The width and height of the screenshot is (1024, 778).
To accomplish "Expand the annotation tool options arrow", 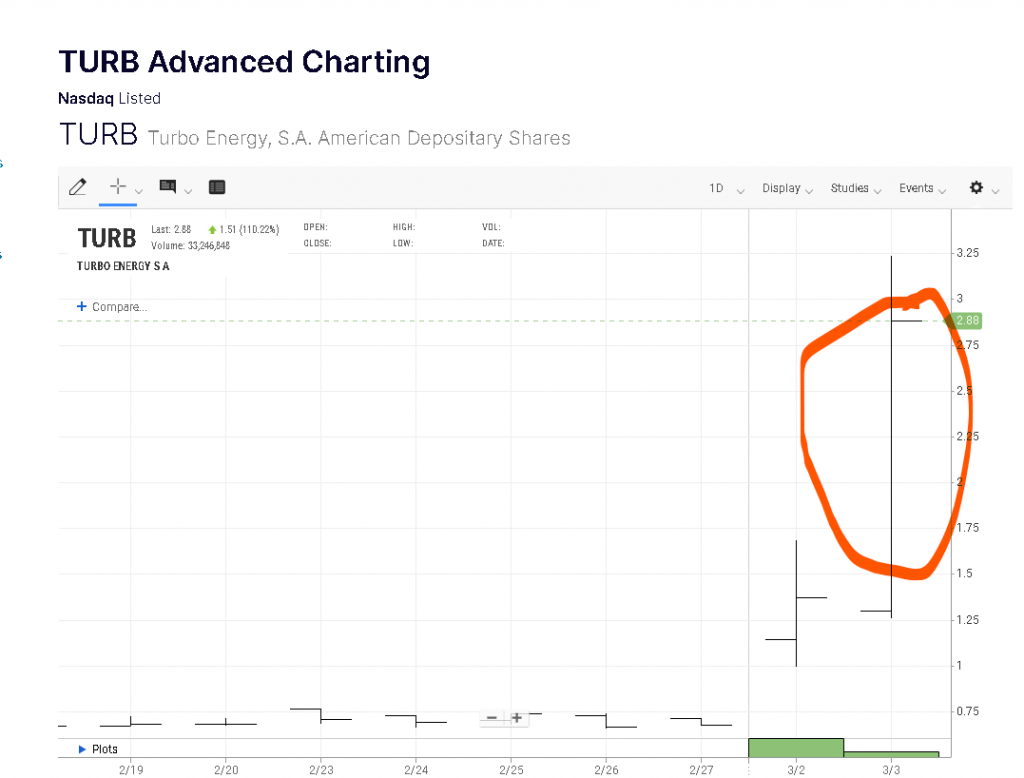I will pyautogui.click(x=188, y=190).
